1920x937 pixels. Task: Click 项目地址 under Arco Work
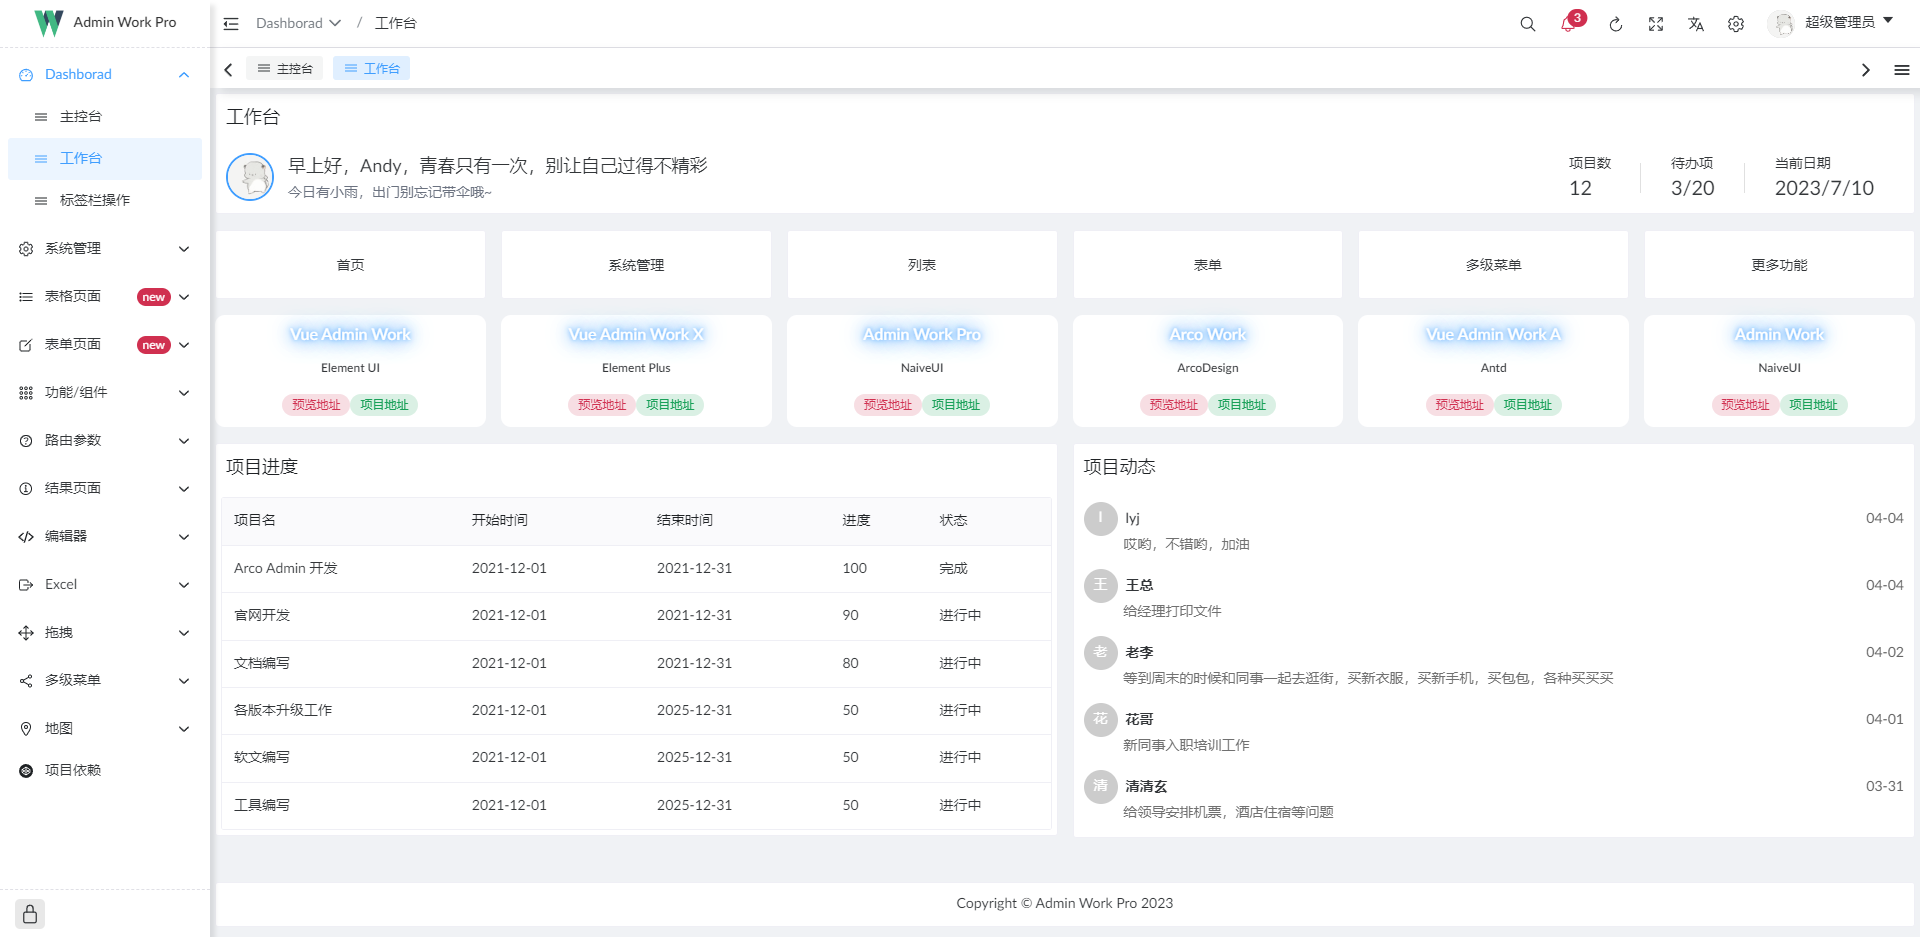pyautogui.click(x=1242, y=405)
